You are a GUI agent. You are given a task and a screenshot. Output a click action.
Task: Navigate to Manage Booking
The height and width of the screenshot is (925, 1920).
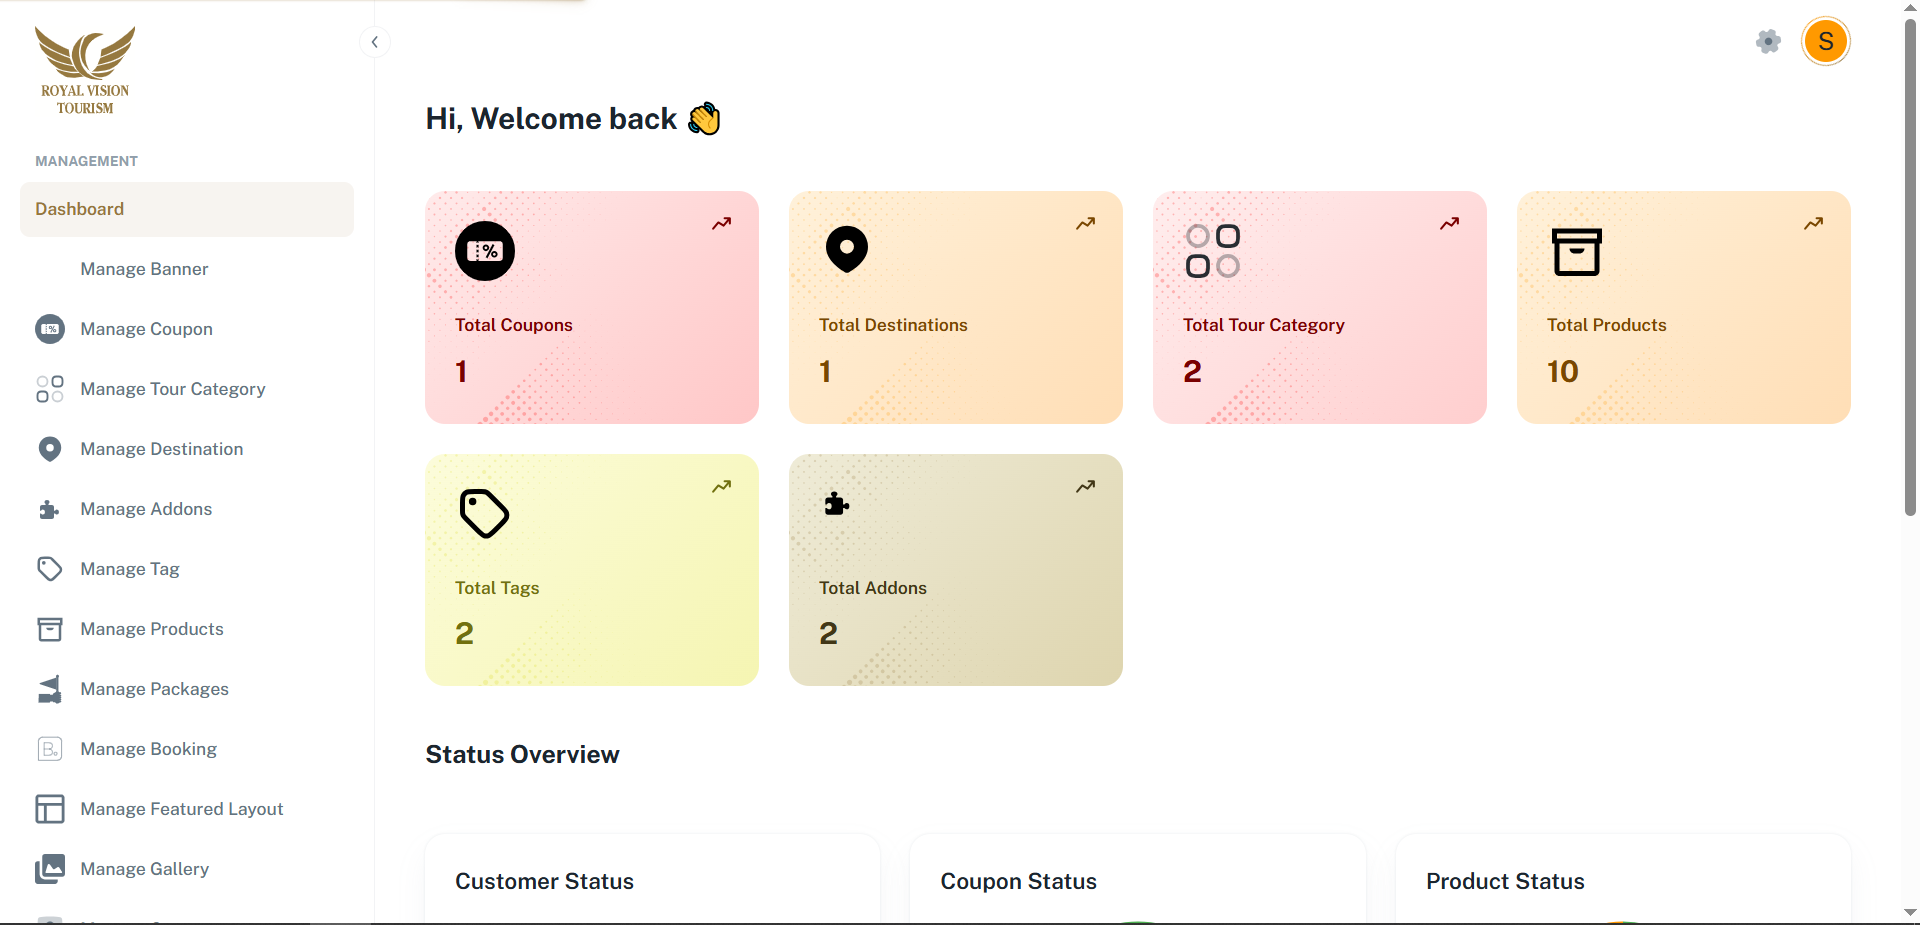point(148,749)
